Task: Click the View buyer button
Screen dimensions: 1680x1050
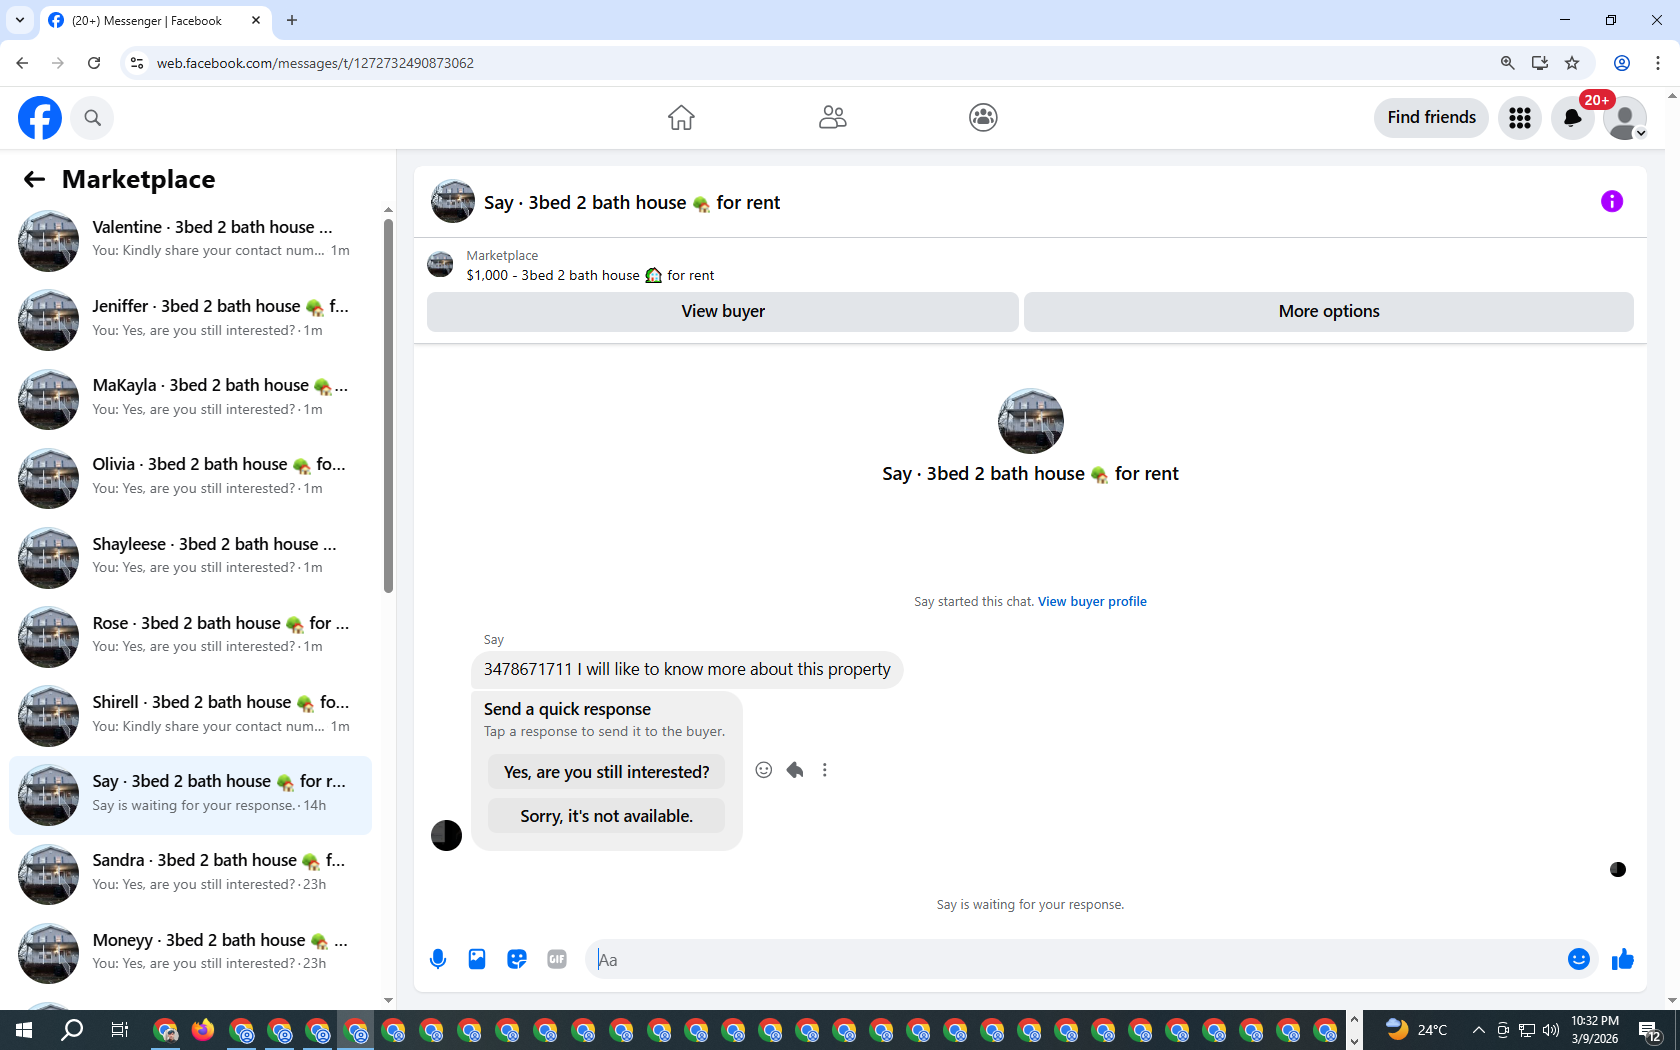Action: tap(723, 311)
